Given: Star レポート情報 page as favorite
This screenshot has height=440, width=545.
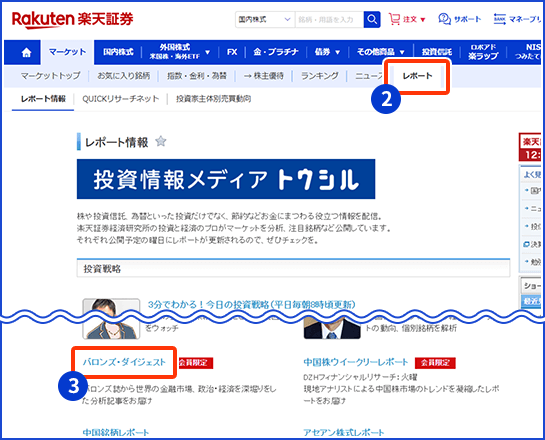Looking at the screenshot, I should 161,141.
